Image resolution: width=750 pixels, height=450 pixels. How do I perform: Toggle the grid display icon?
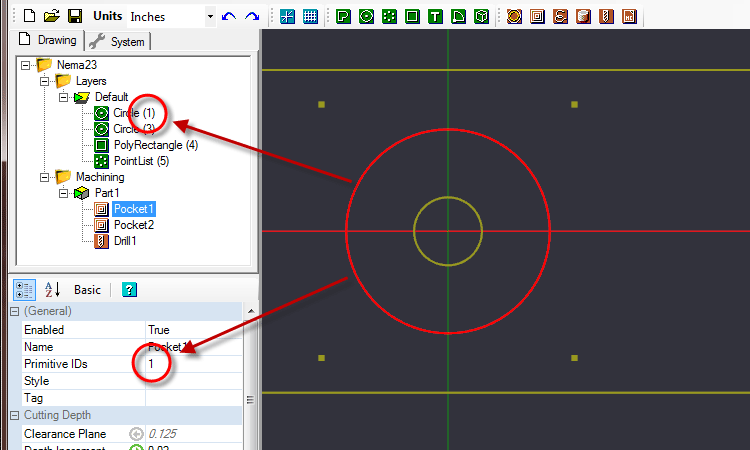pos(311,16)
